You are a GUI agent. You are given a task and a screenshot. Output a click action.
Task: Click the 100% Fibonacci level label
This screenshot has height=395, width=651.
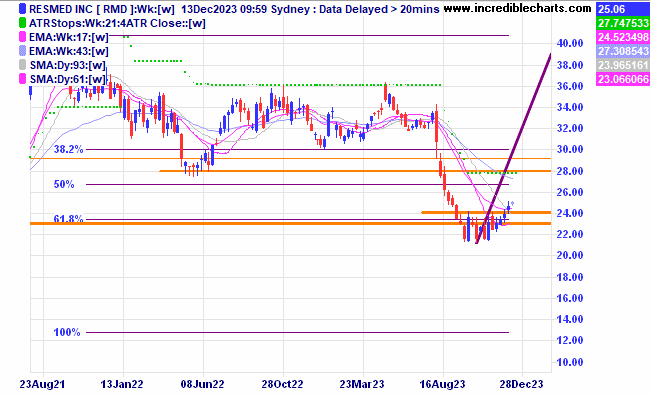click(x=67, y=332)
